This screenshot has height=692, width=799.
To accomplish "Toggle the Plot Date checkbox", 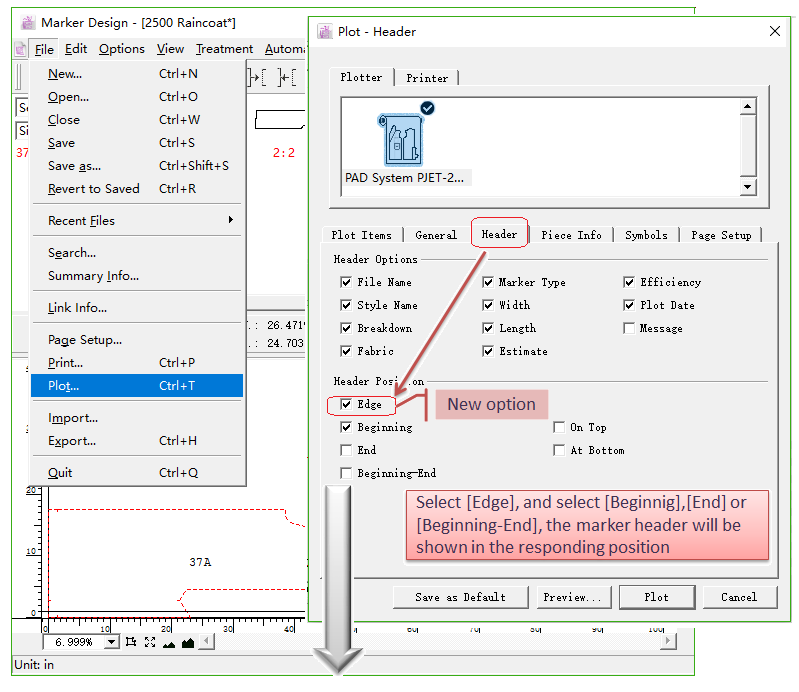I will pos(629,305).
